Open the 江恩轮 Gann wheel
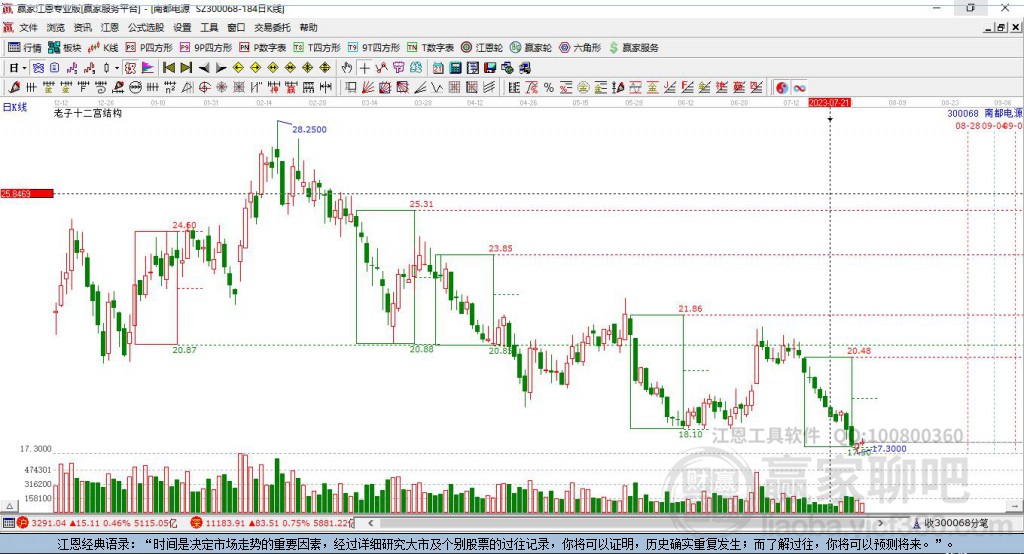1024x554 pixels. [482, 48]
